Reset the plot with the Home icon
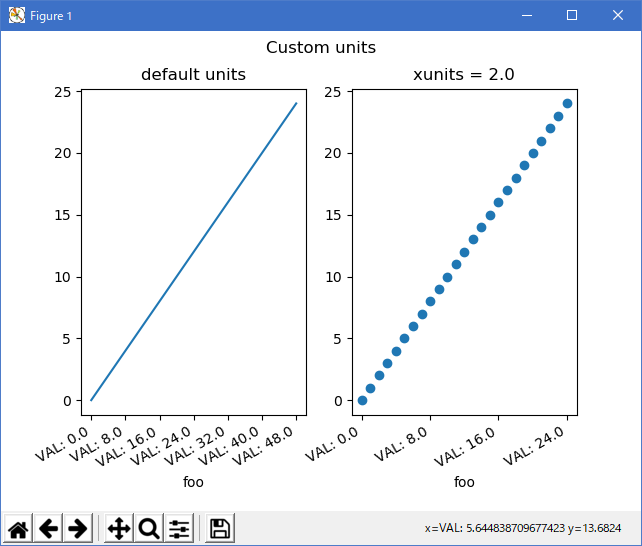Image resolution: width=642 pixels, height=546 pixels. [19, 529]
